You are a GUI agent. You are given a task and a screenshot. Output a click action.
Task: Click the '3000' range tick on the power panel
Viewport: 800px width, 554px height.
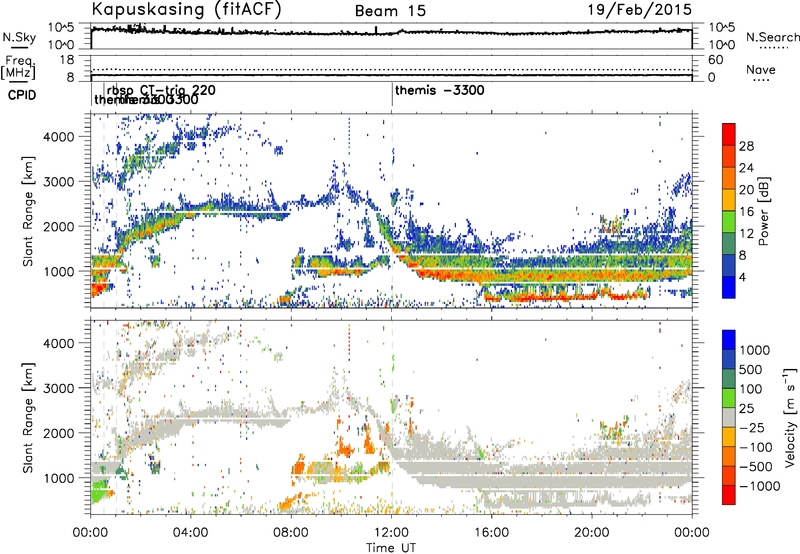[x=58, y=182]
